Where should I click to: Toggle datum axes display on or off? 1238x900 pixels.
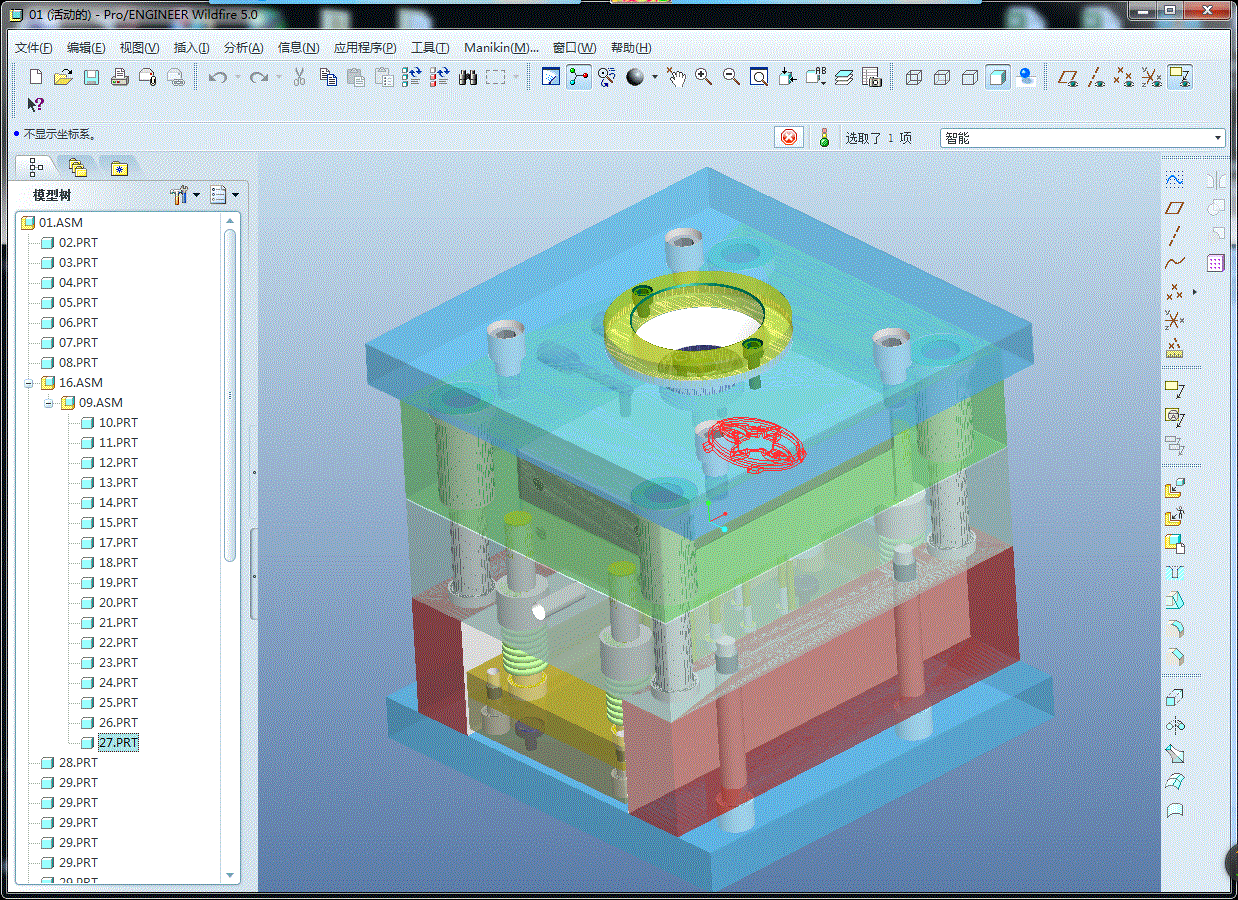coord(1097,77)
